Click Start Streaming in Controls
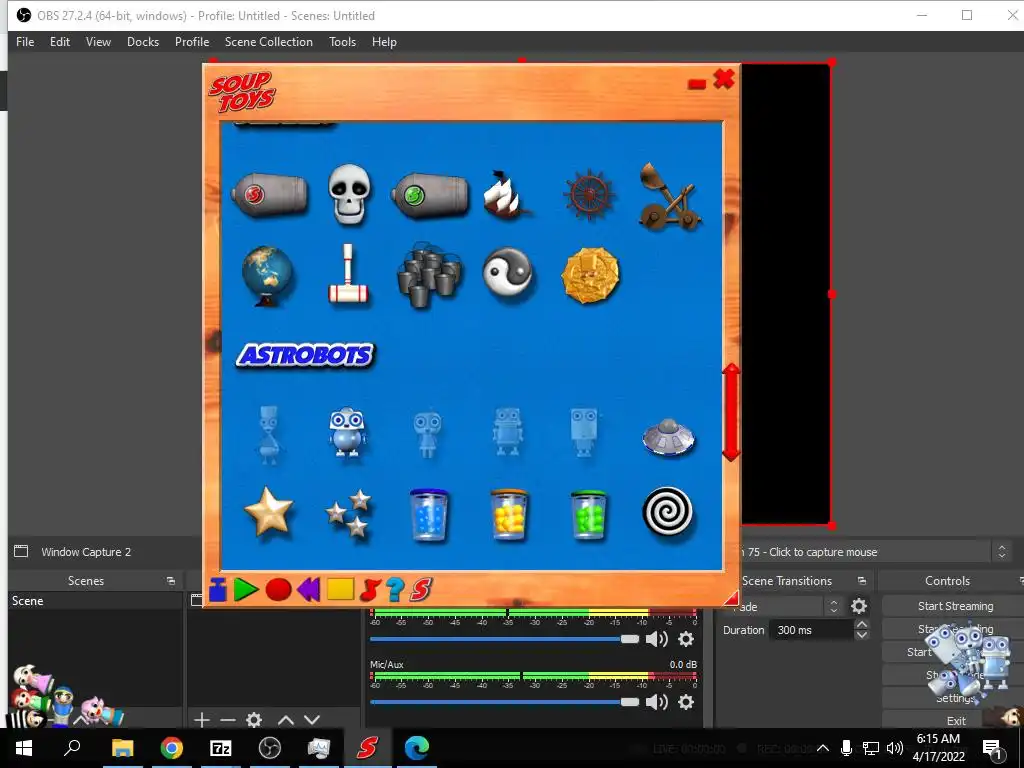1024x768 pixels. (x=955, y=606)
